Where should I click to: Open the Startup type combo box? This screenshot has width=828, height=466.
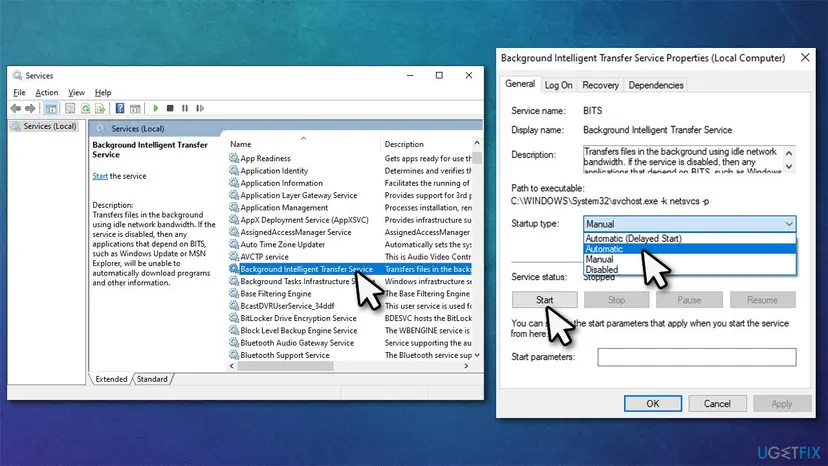point(689,224)
